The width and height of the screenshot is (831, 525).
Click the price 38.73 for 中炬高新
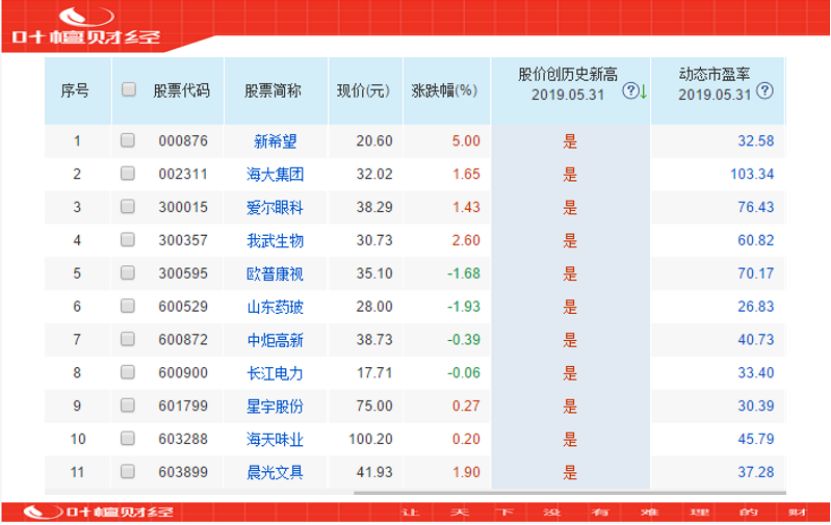374,340
